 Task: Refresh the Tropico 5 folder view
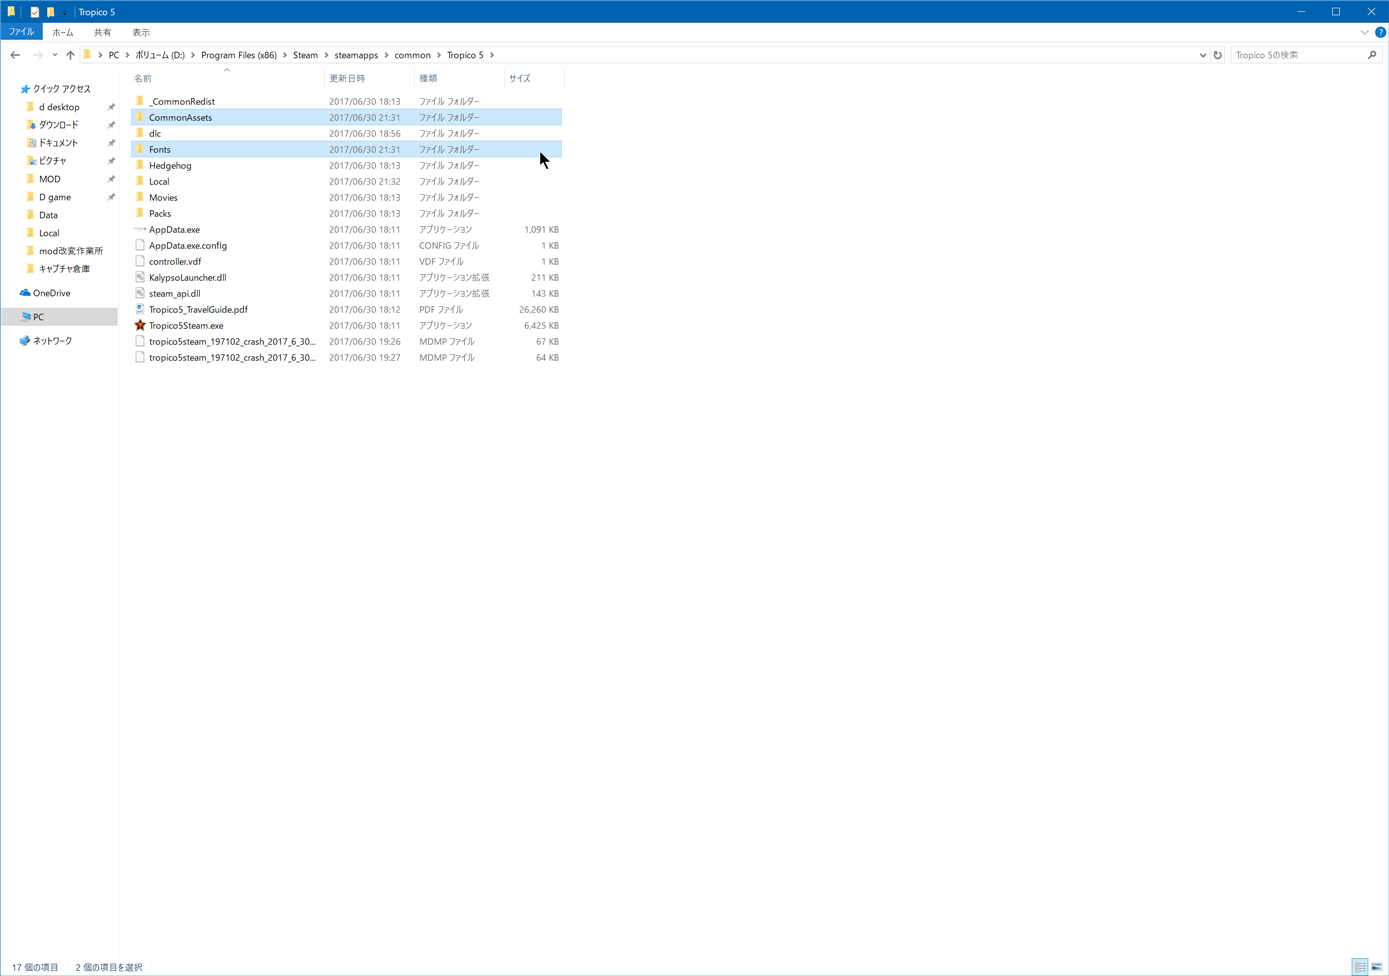pos(1217,55)
